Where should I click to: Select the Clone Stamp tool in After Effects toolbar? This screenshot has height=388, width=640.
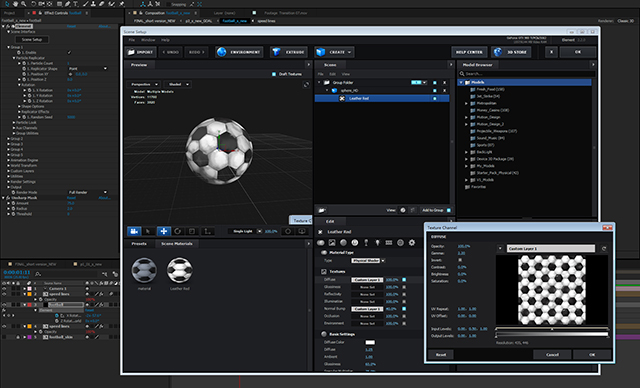tap(93, 4)
